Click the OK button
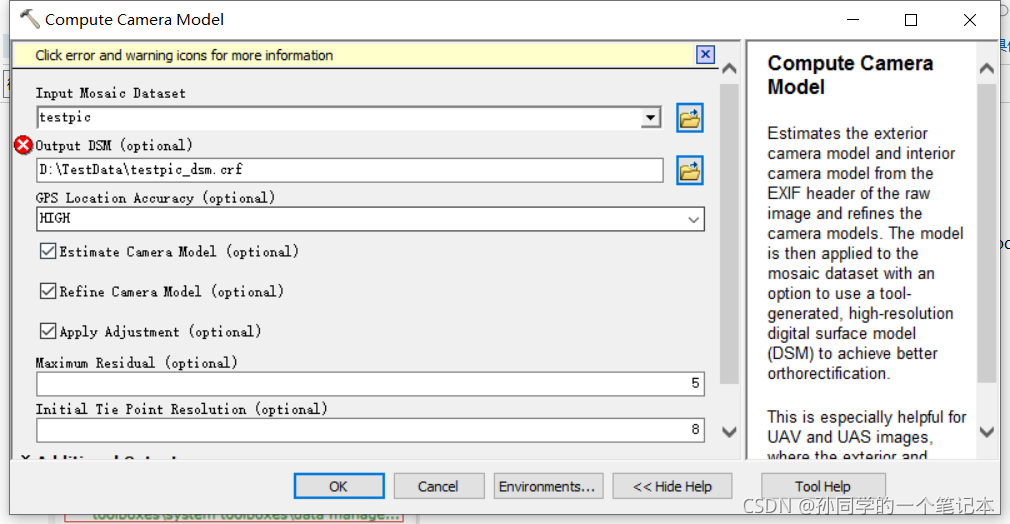 [339, 486]
